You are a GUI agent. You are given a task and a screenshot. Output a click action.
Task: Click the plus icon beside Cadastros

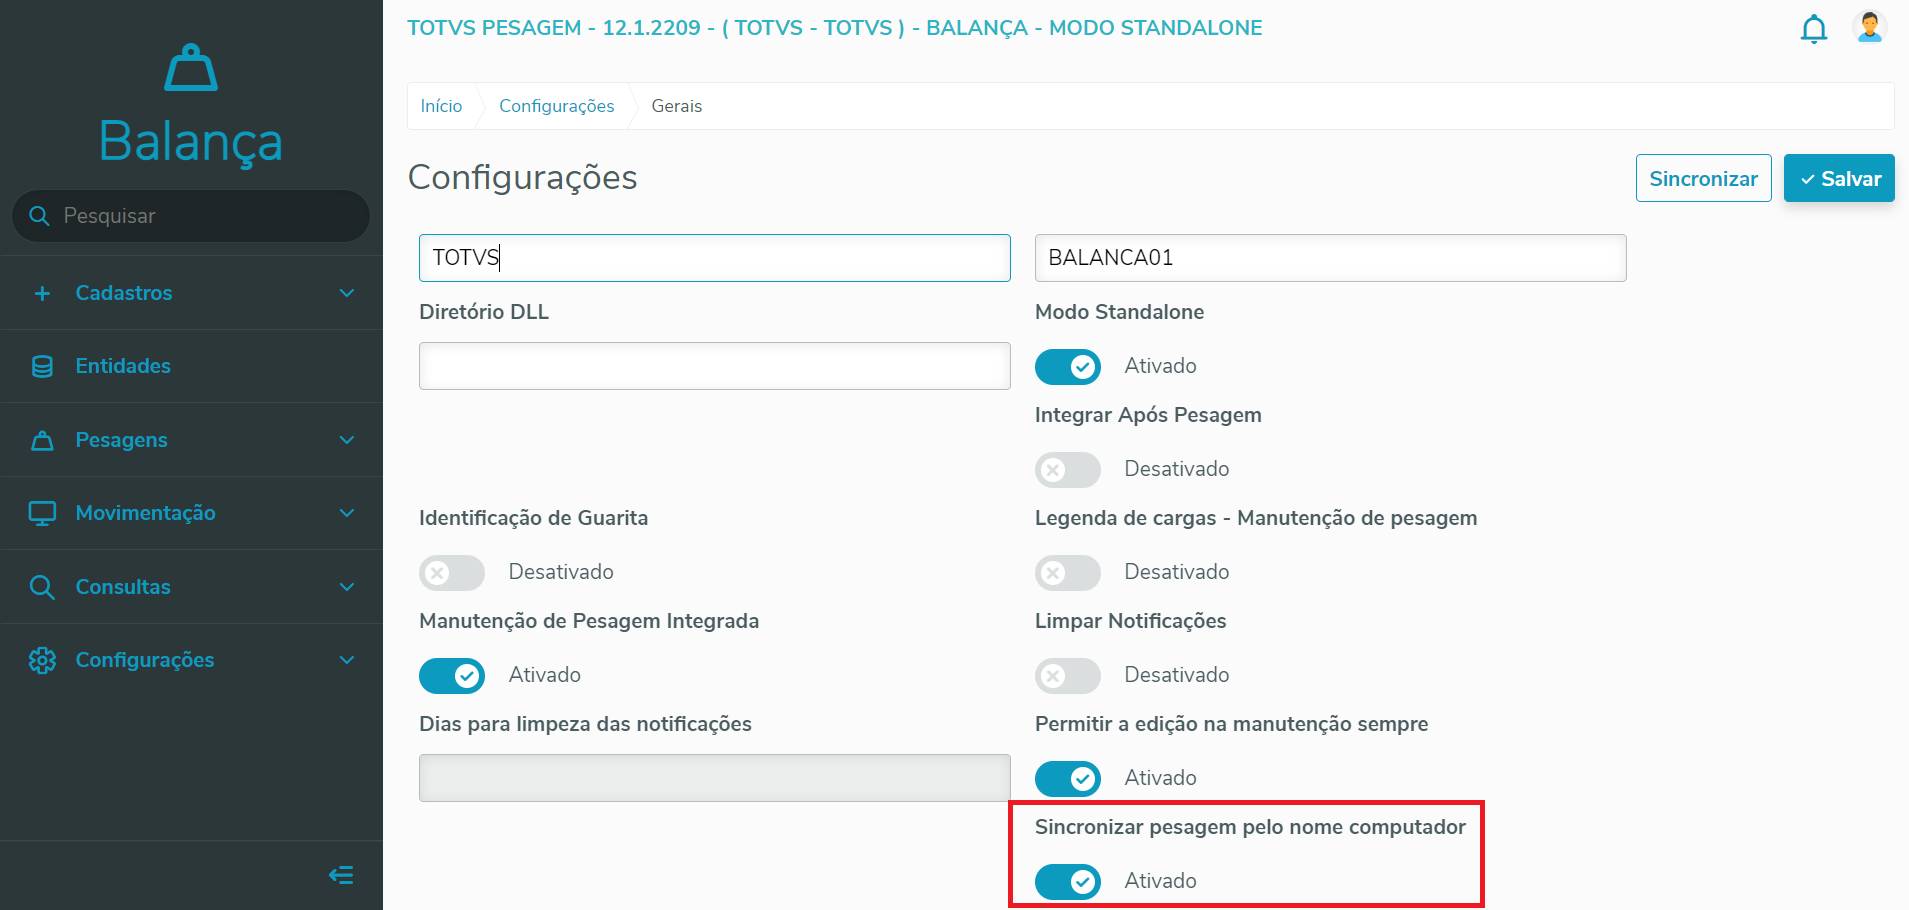click(x=42, y=293)
